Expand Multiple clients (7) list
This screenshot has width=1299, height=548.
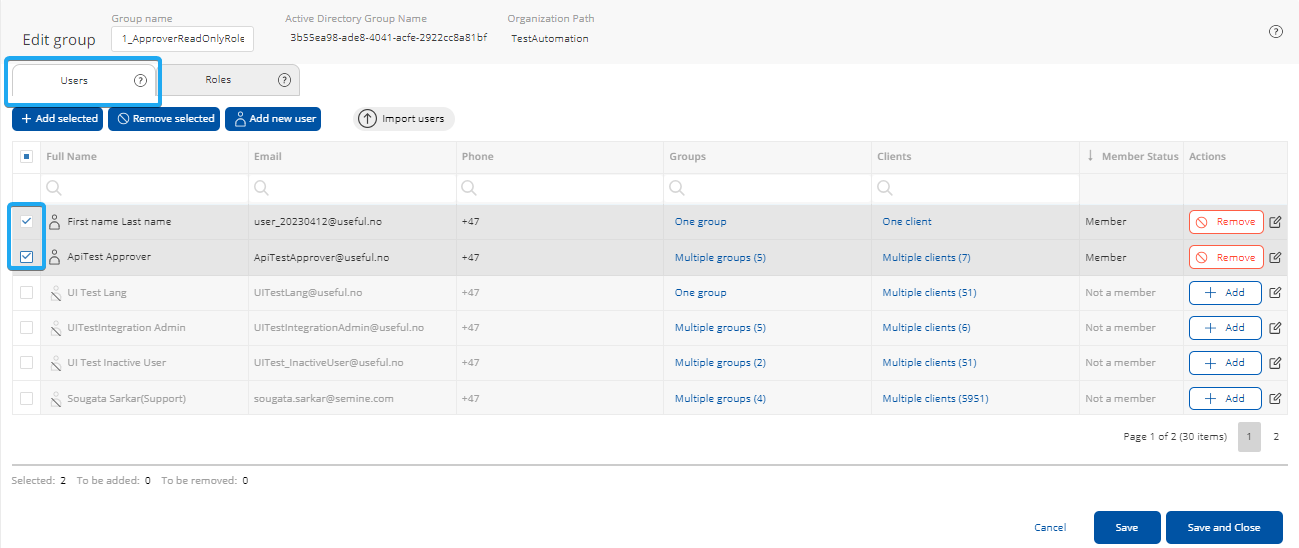(x=925, y=258)
